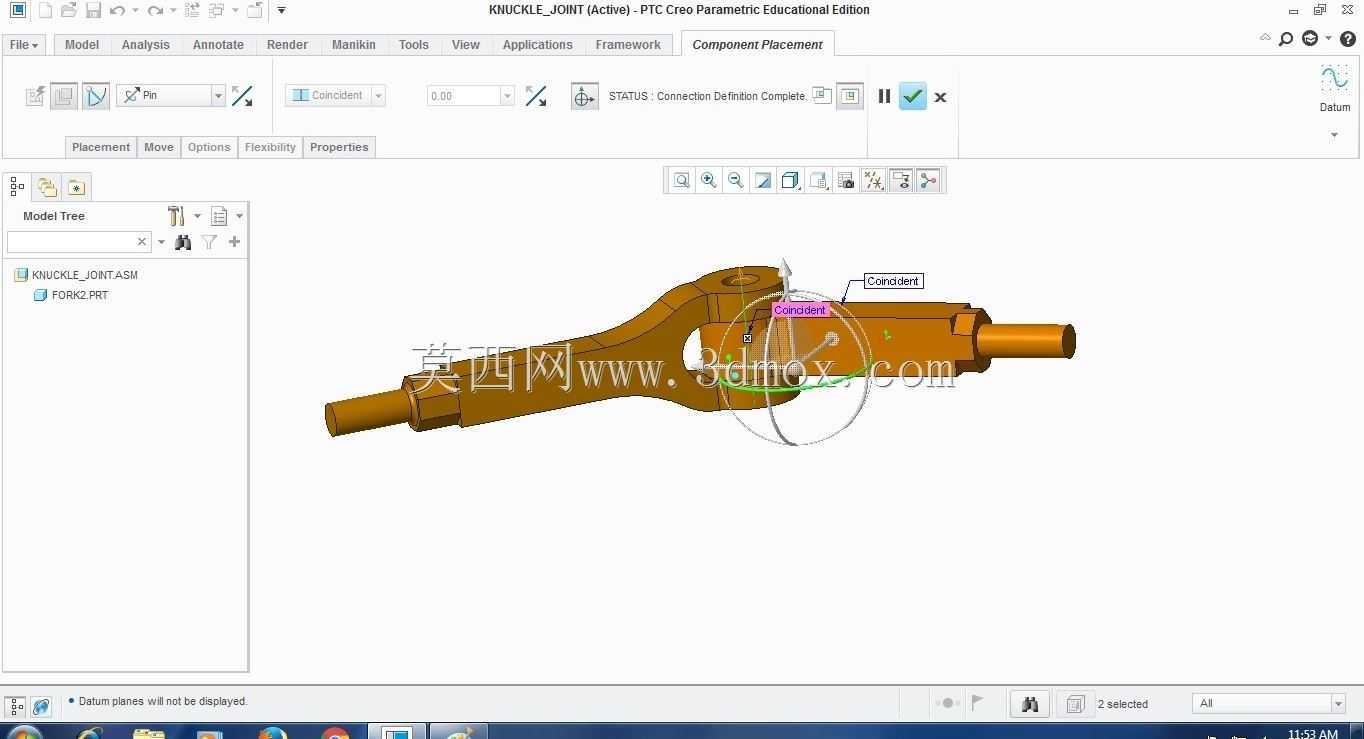
Task: Open the File menu
Action: (23, 45)
